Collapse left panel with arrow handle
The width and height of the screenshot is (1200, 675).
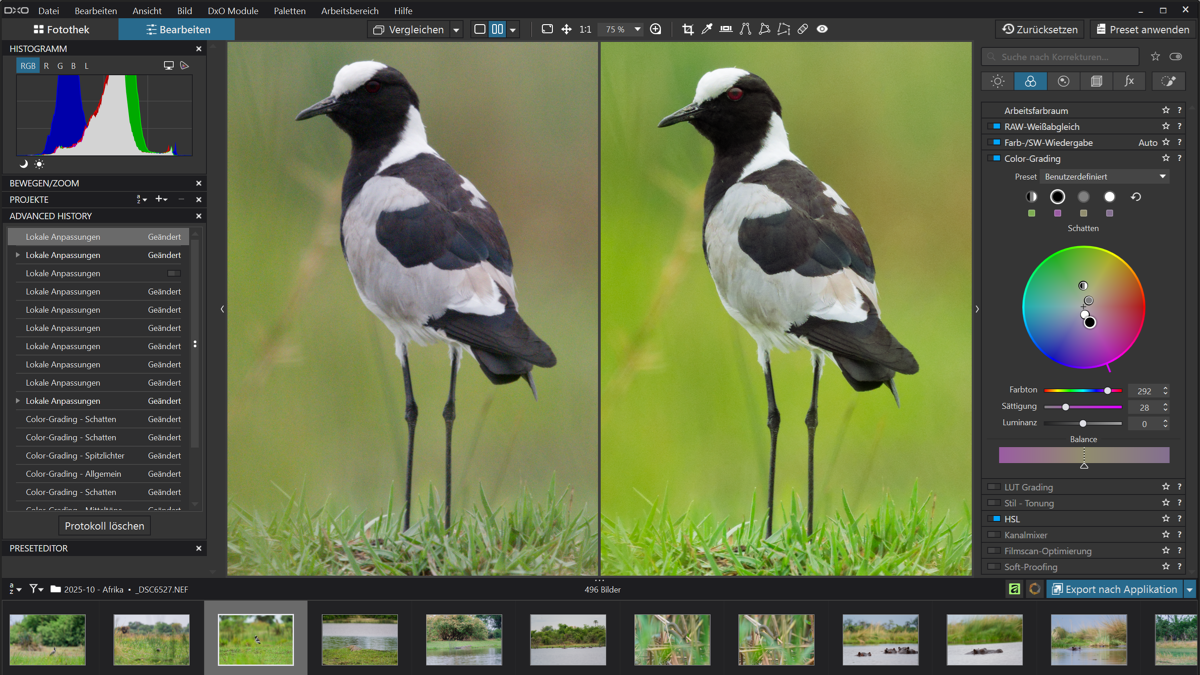pos(222,309)
